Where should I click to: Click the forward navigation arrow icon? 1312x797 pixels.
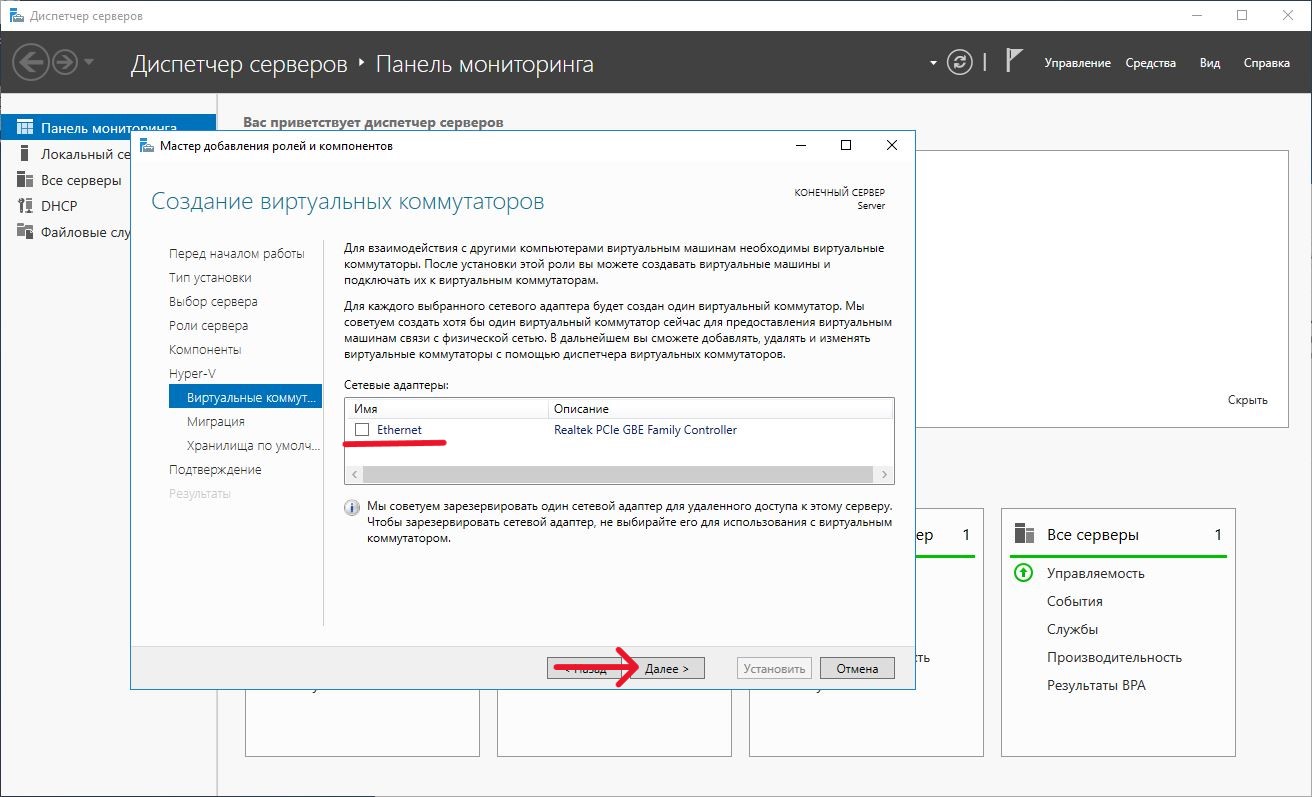pos(64,63)
